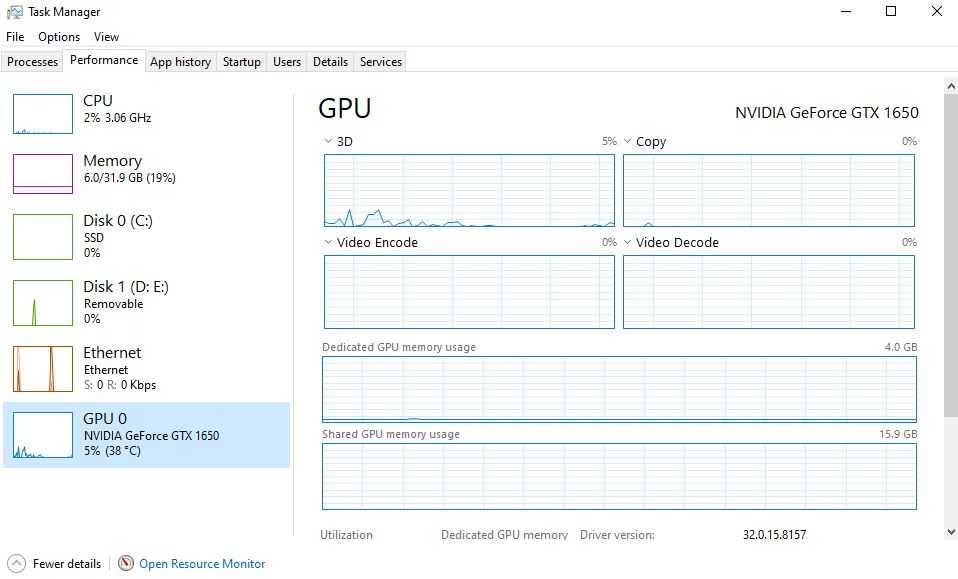
Task: Click the Task Manager title bar icon
Action: point(14,12)
